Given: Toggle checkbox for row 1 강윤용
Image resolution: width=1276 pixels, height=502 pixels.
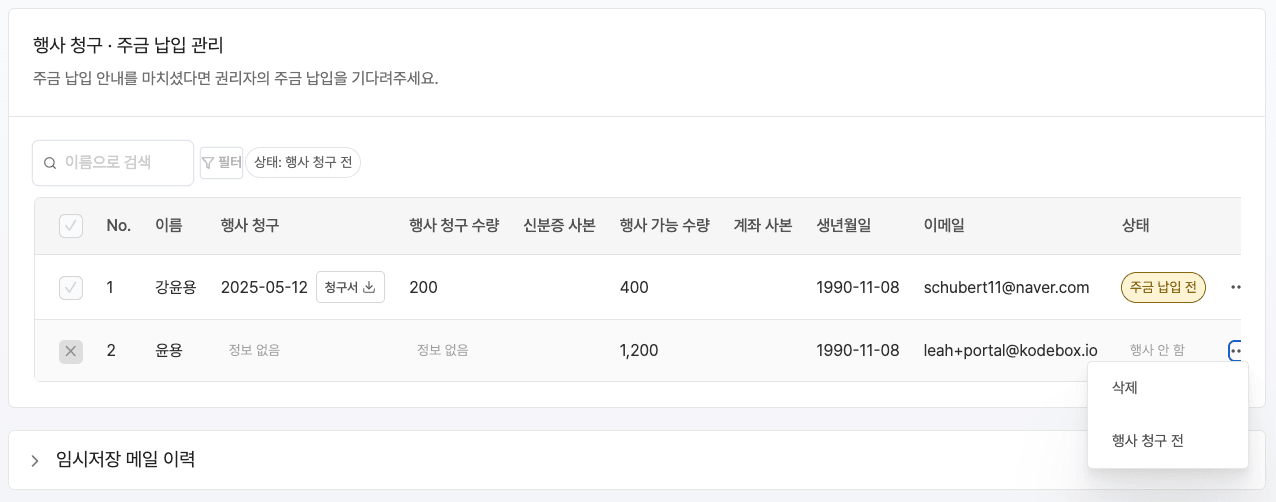Looking at the screenshot, I should pos(71,288).
